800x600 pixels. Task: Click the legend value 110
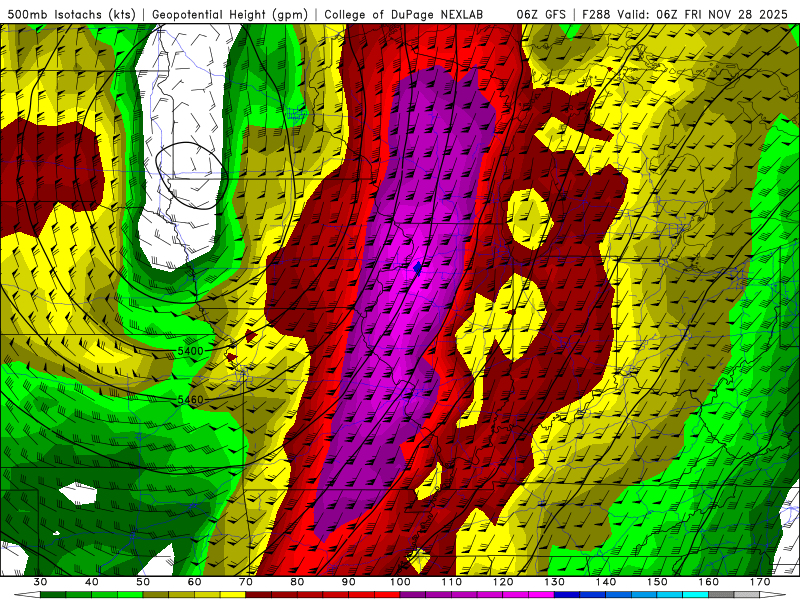pos(452,582)
